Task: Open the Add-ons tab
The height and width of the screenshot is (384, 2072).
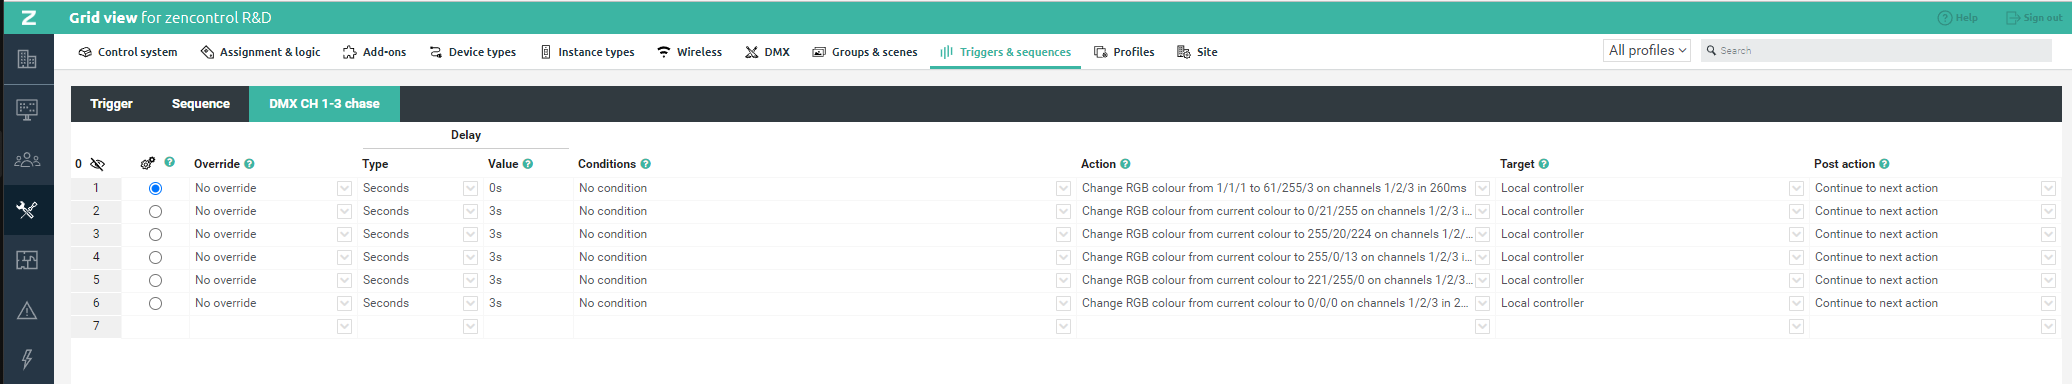Action: pos(374,52)
